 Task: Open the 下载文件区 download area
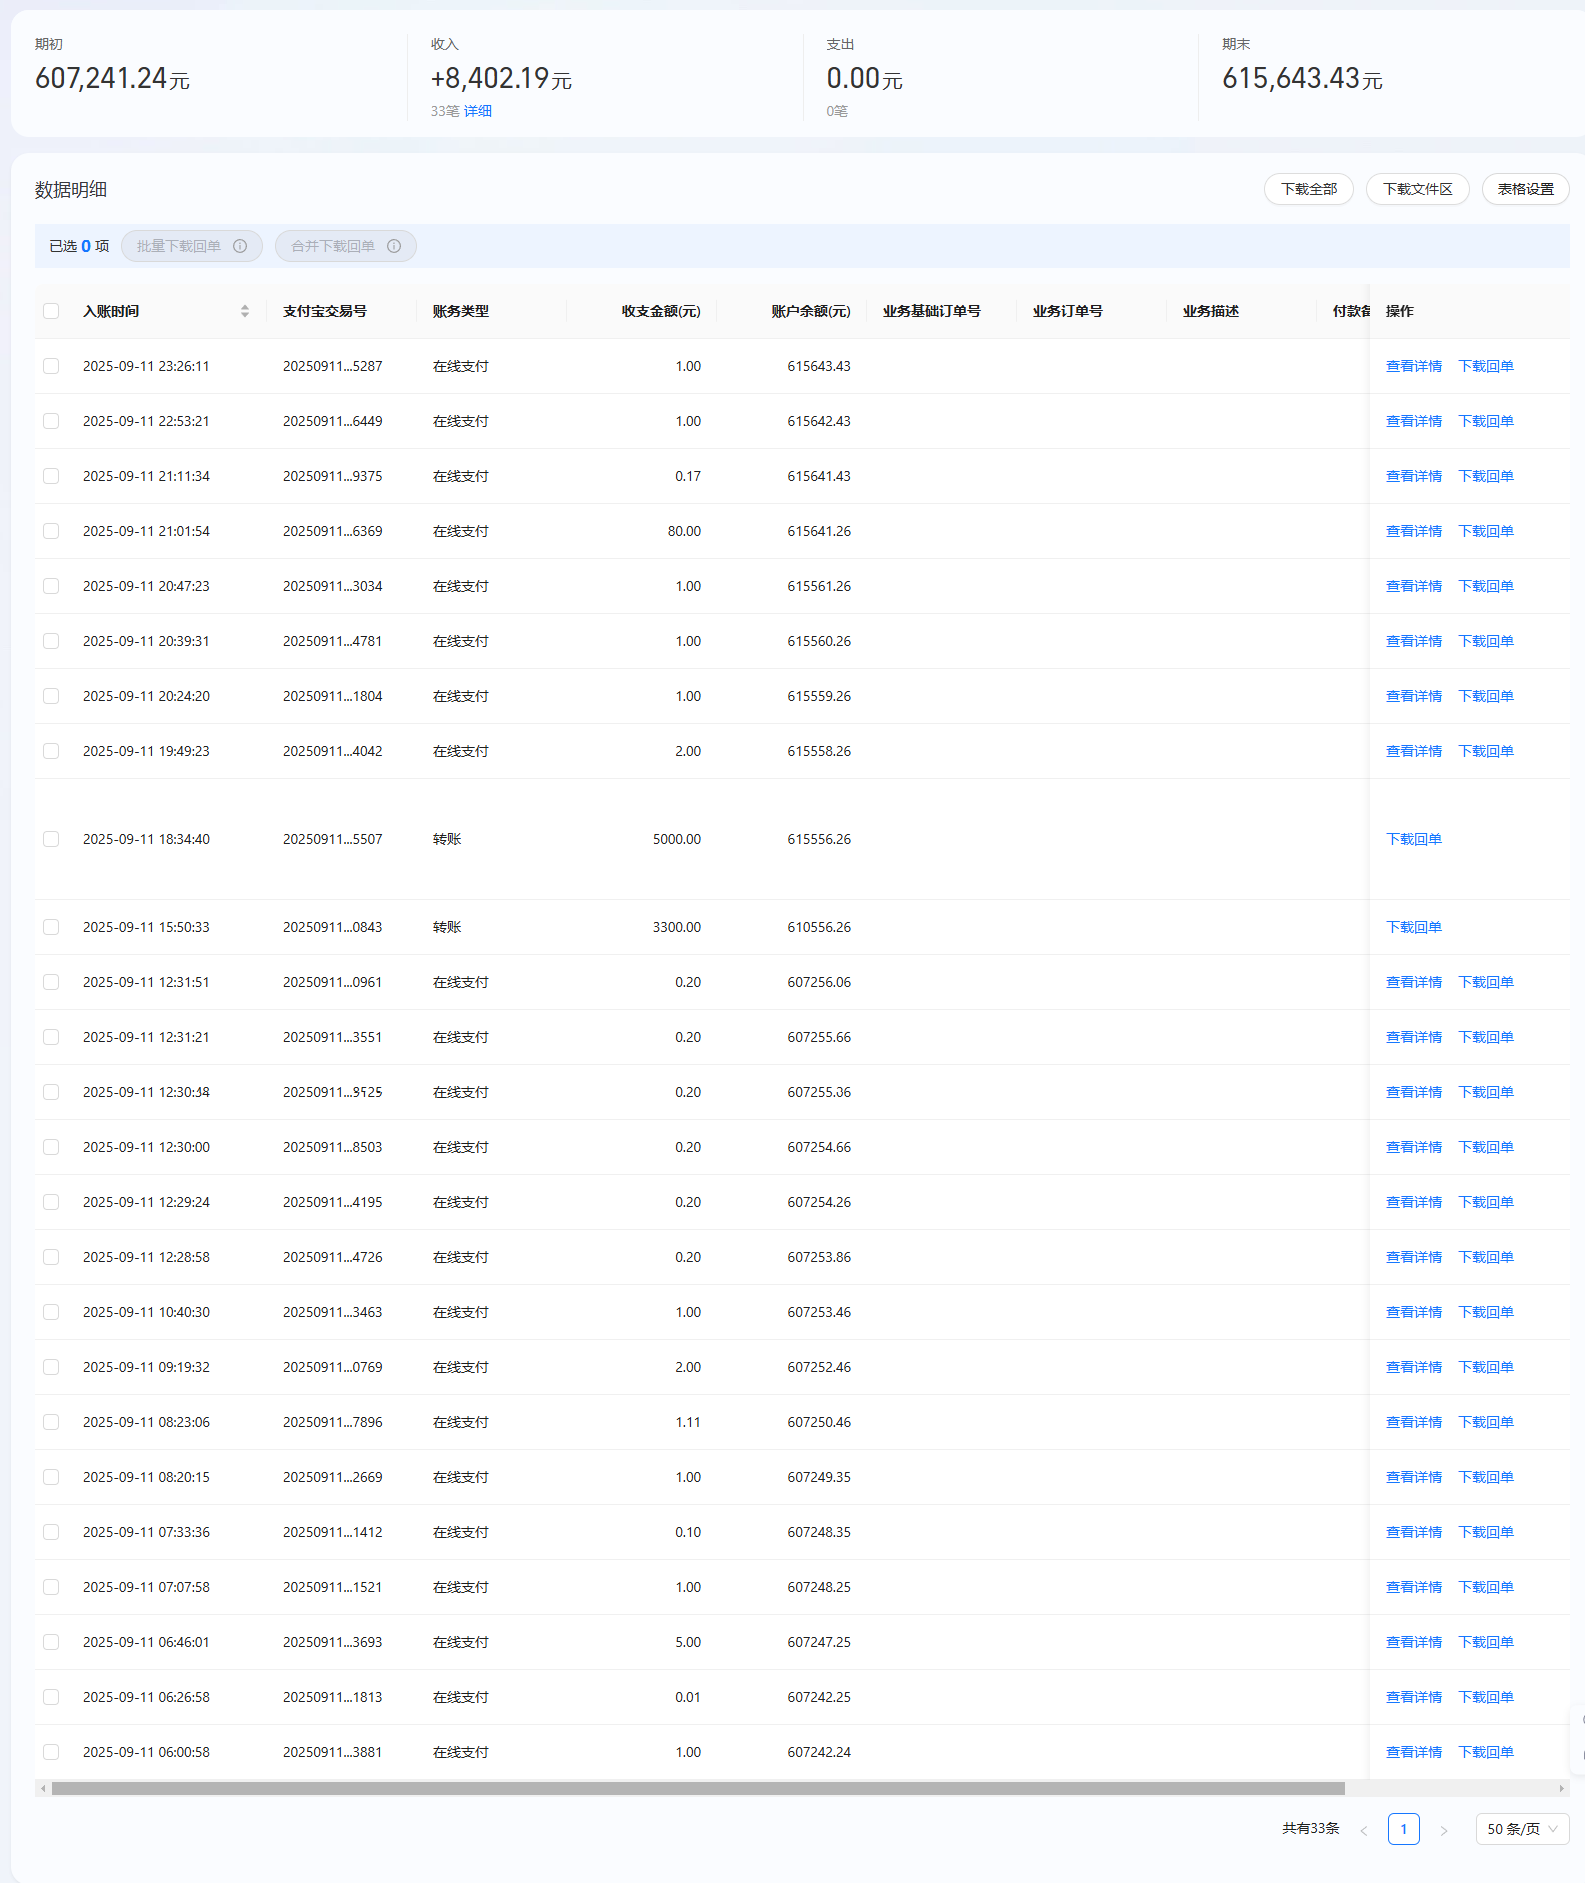click(1417, 189)
